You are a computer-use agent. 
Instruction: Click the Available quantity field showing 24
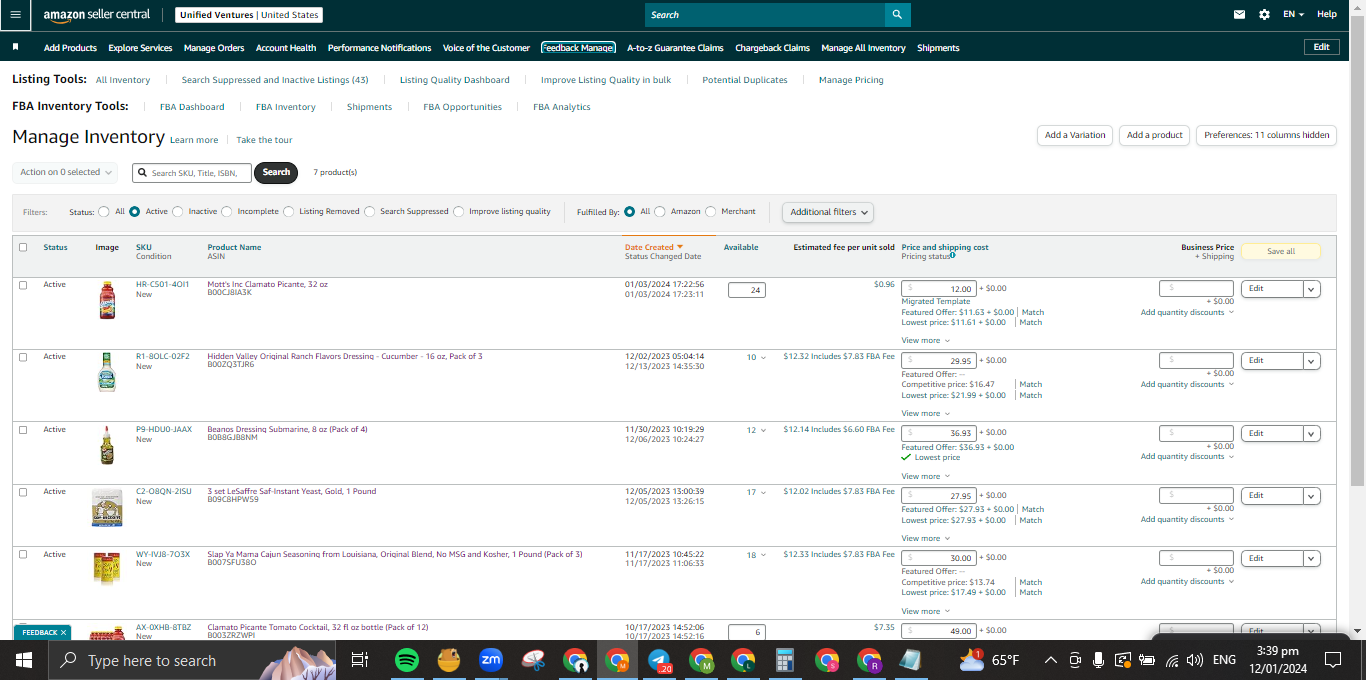tap(747, 290)
